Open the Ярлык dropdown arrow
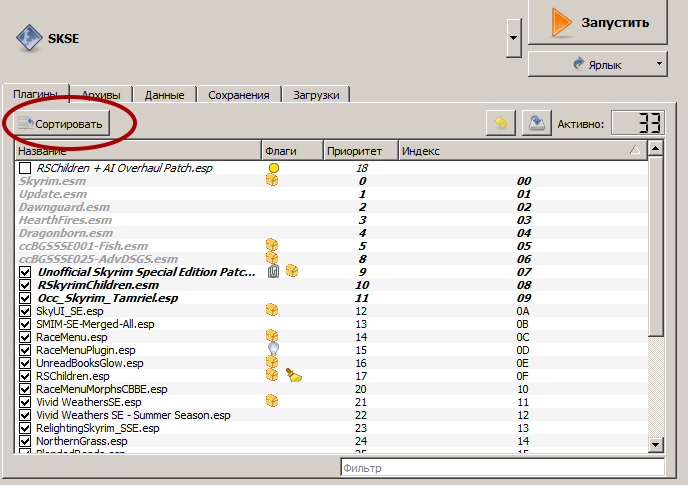Screen dimensions: 688x485 click(659, 64)
